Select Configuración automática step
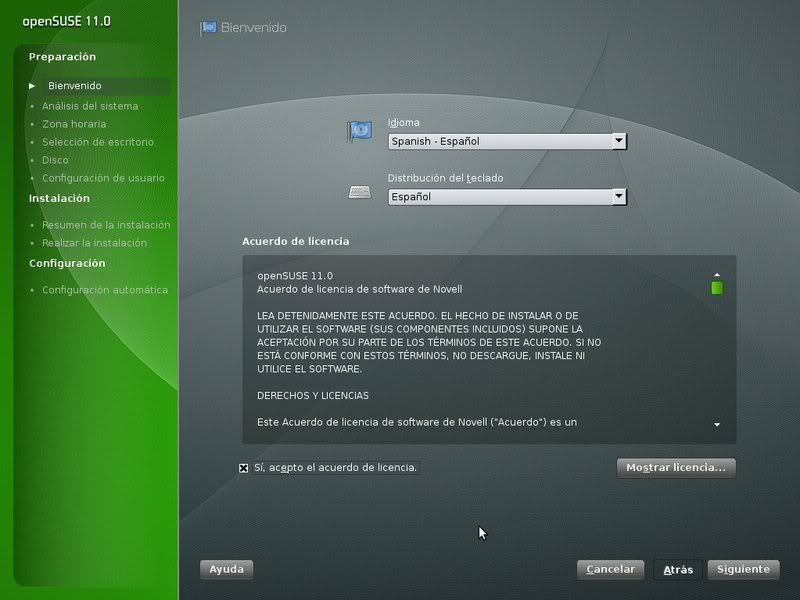This screenshot has height=600, width=800. [105, 290]
